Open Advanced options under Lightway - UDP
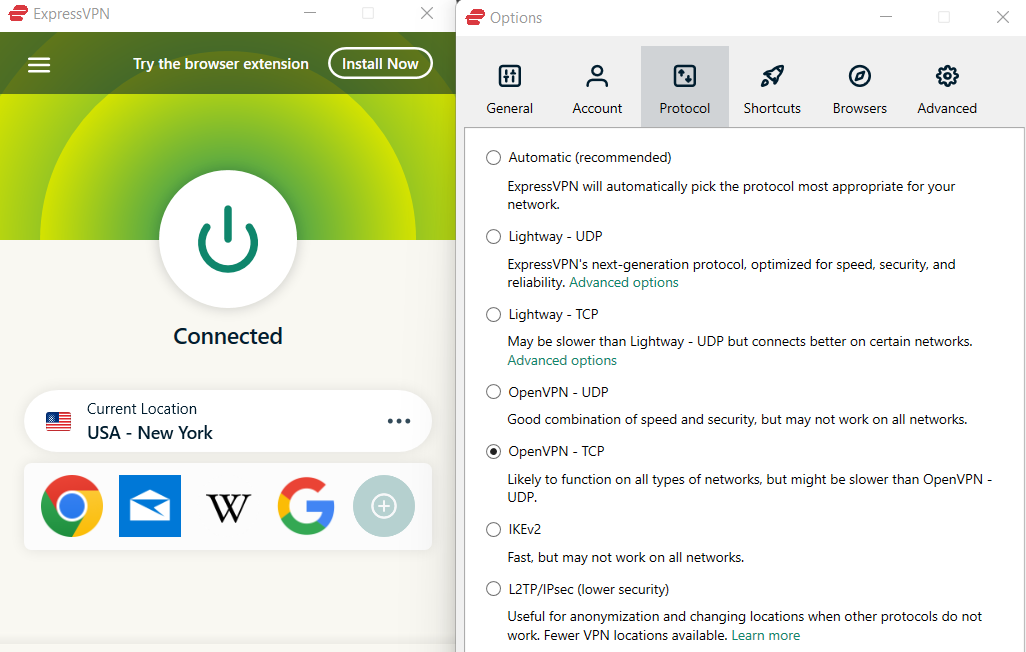 click(x=624, y=282)
